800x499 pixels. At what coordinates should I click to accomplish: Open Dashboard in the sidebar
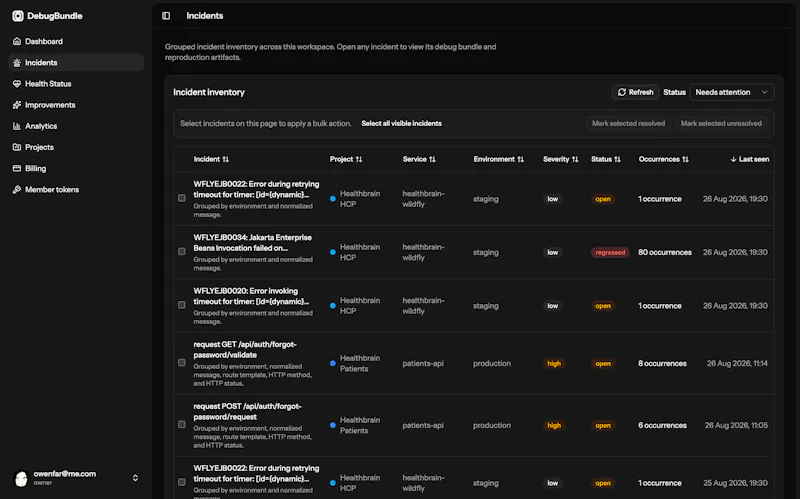point(77,41)
